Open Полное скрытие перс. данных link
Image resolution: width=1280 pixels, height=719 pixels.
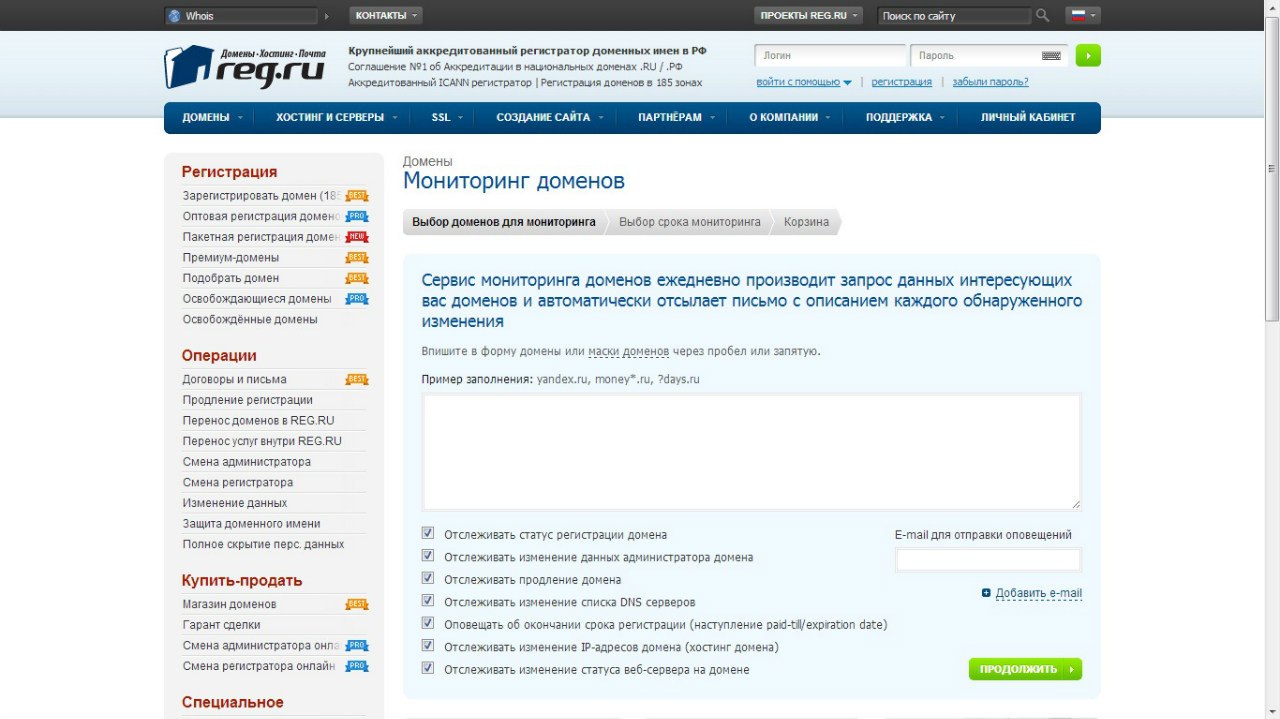point(263,544)
